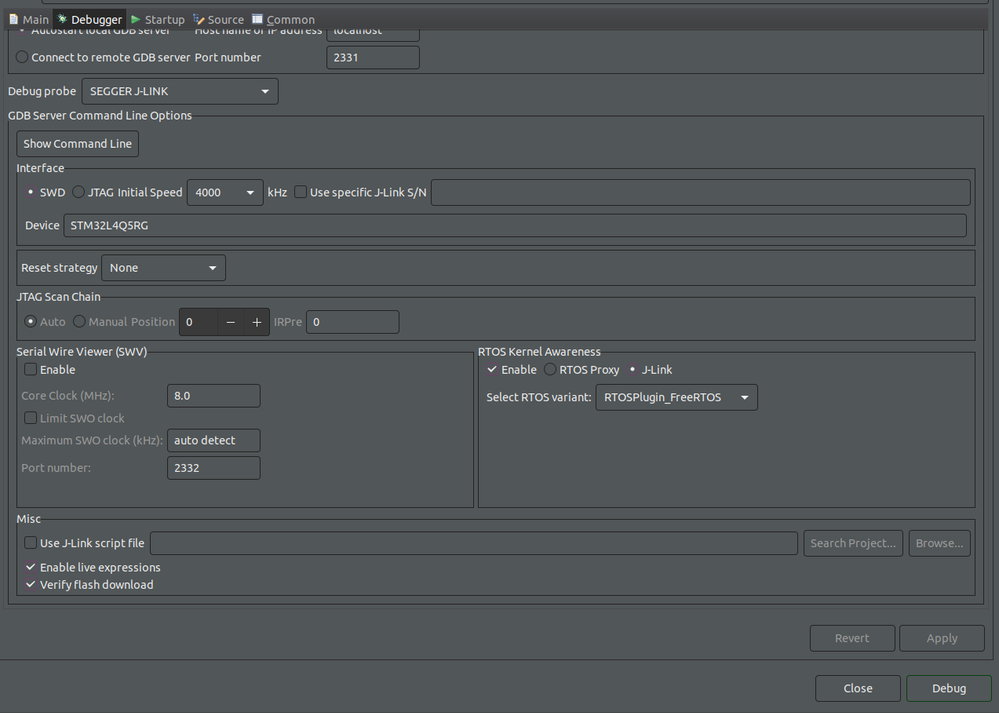
Task: Open the Startup tab
Action: tap(158, 19)
